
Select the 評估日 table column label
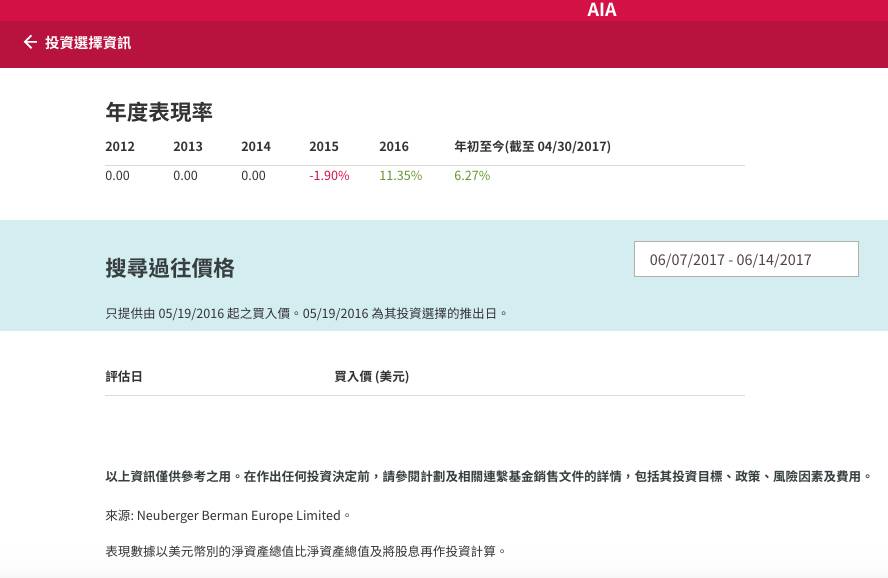tap(124, 376)
